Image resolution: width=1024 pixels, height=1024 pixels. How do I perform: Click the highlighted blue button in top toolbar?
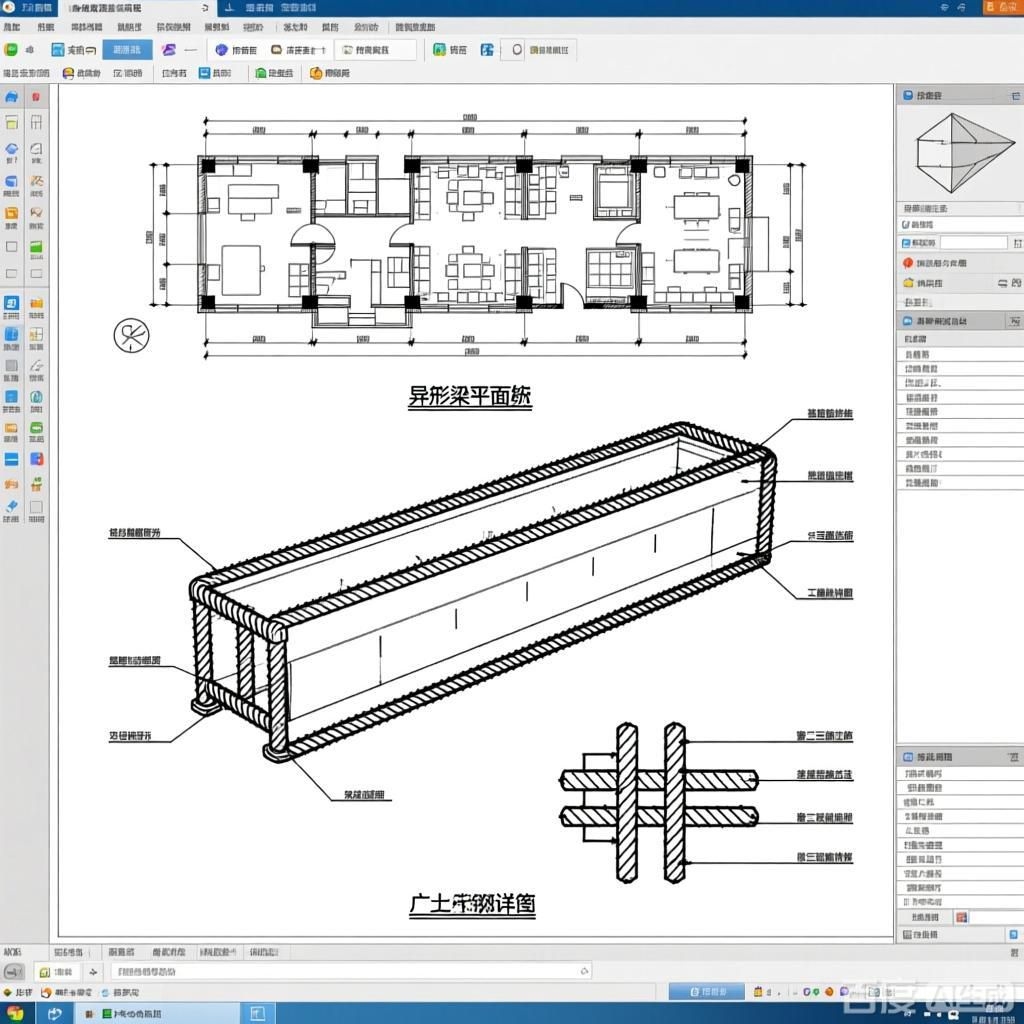click(x=127, y=49)
